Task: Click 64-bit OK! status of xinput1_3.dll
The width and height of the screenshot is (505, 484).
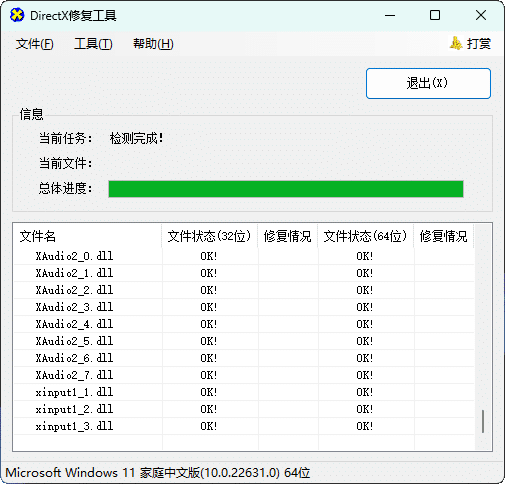Action: (x=365, y=426)
